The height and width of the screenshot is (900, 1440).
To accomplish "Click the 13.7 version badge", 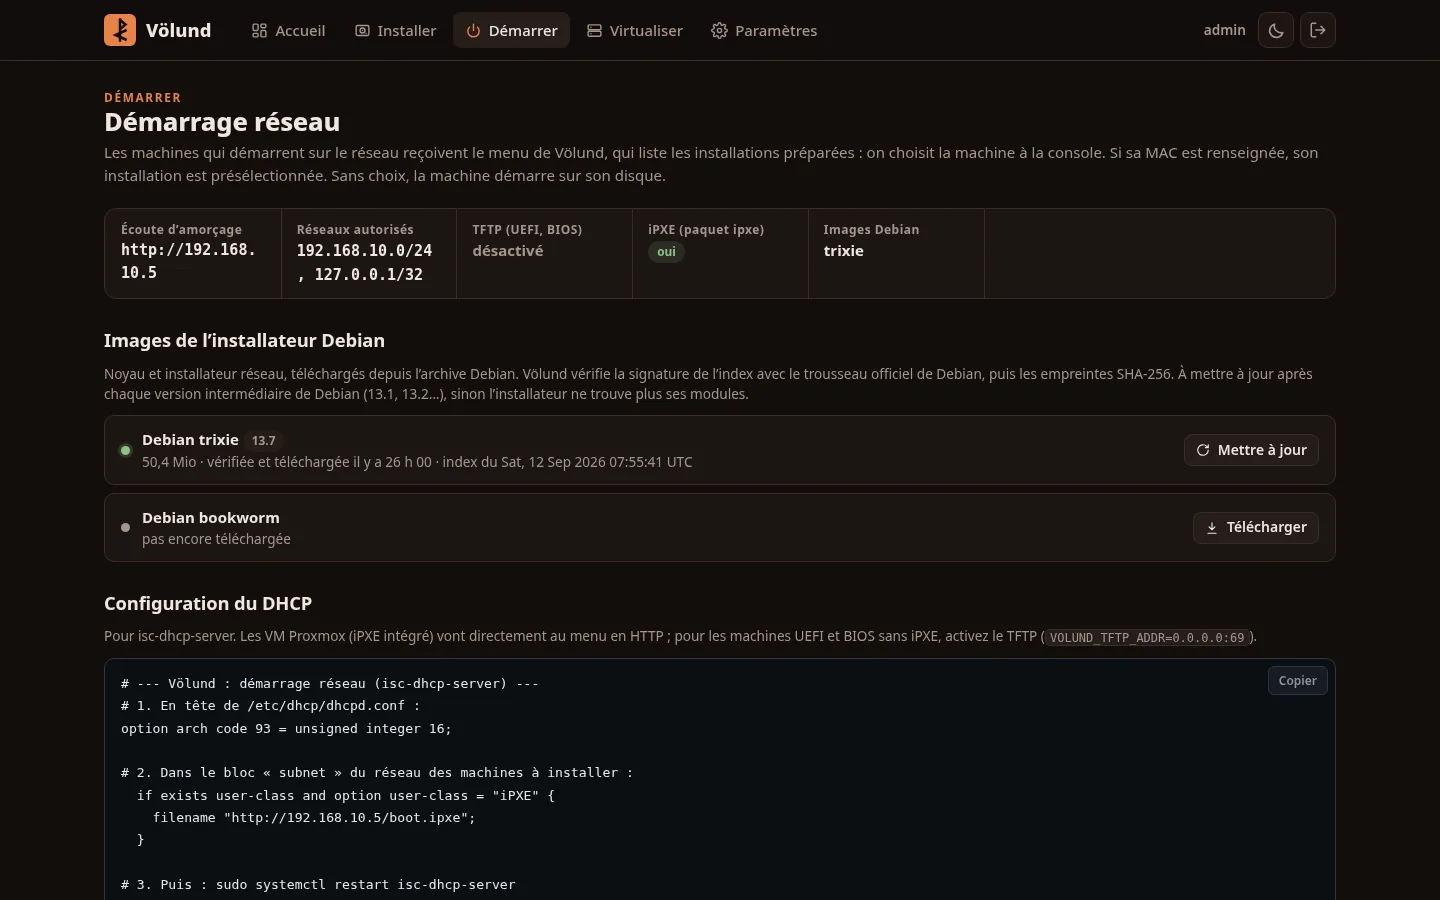I will click(264, 440).
